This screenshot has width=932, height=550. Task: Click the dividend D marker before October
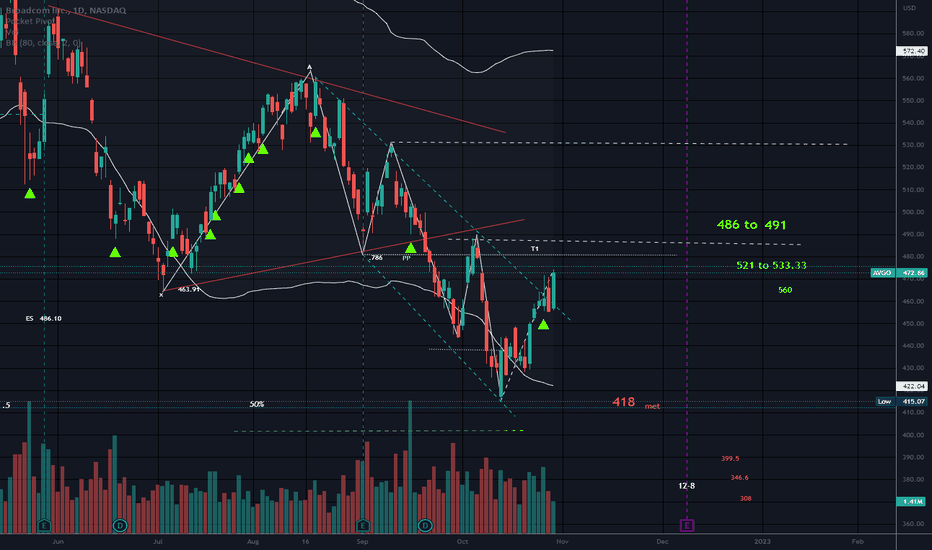(425, 526)
